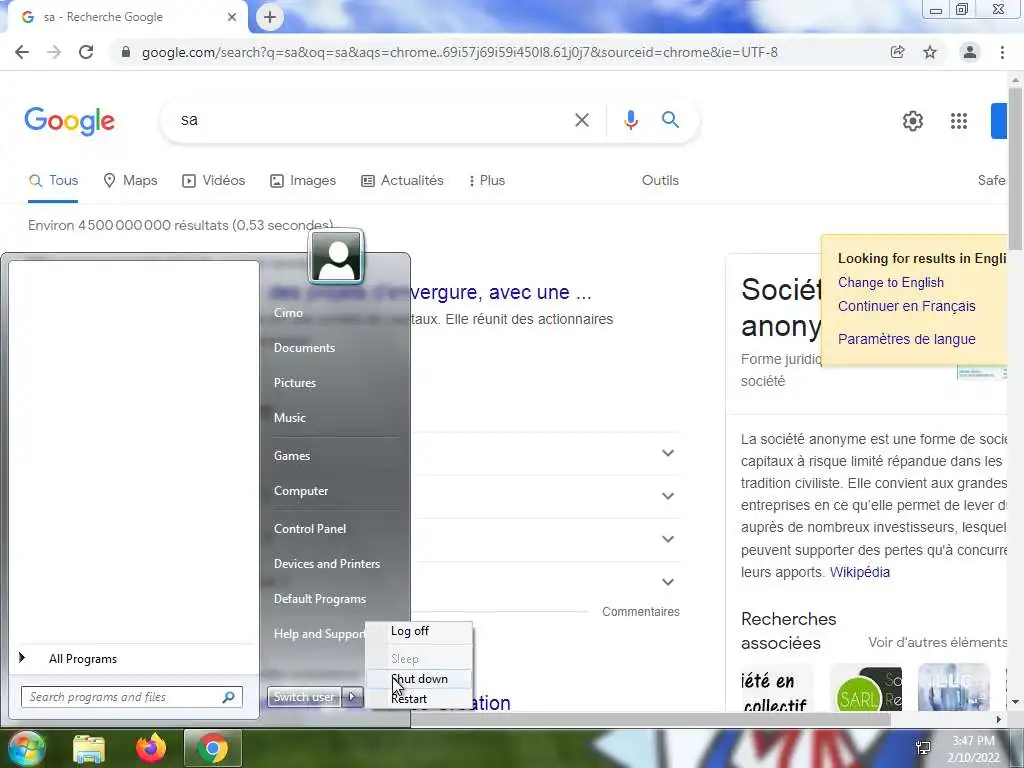Open the Wikipédia link

859,573
